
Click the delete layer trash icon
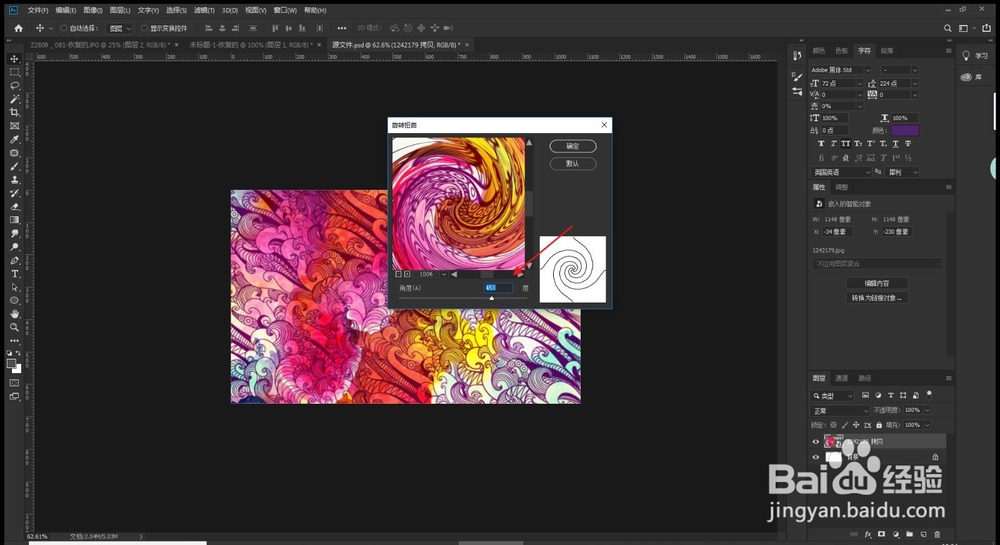[x=937, y=534]
